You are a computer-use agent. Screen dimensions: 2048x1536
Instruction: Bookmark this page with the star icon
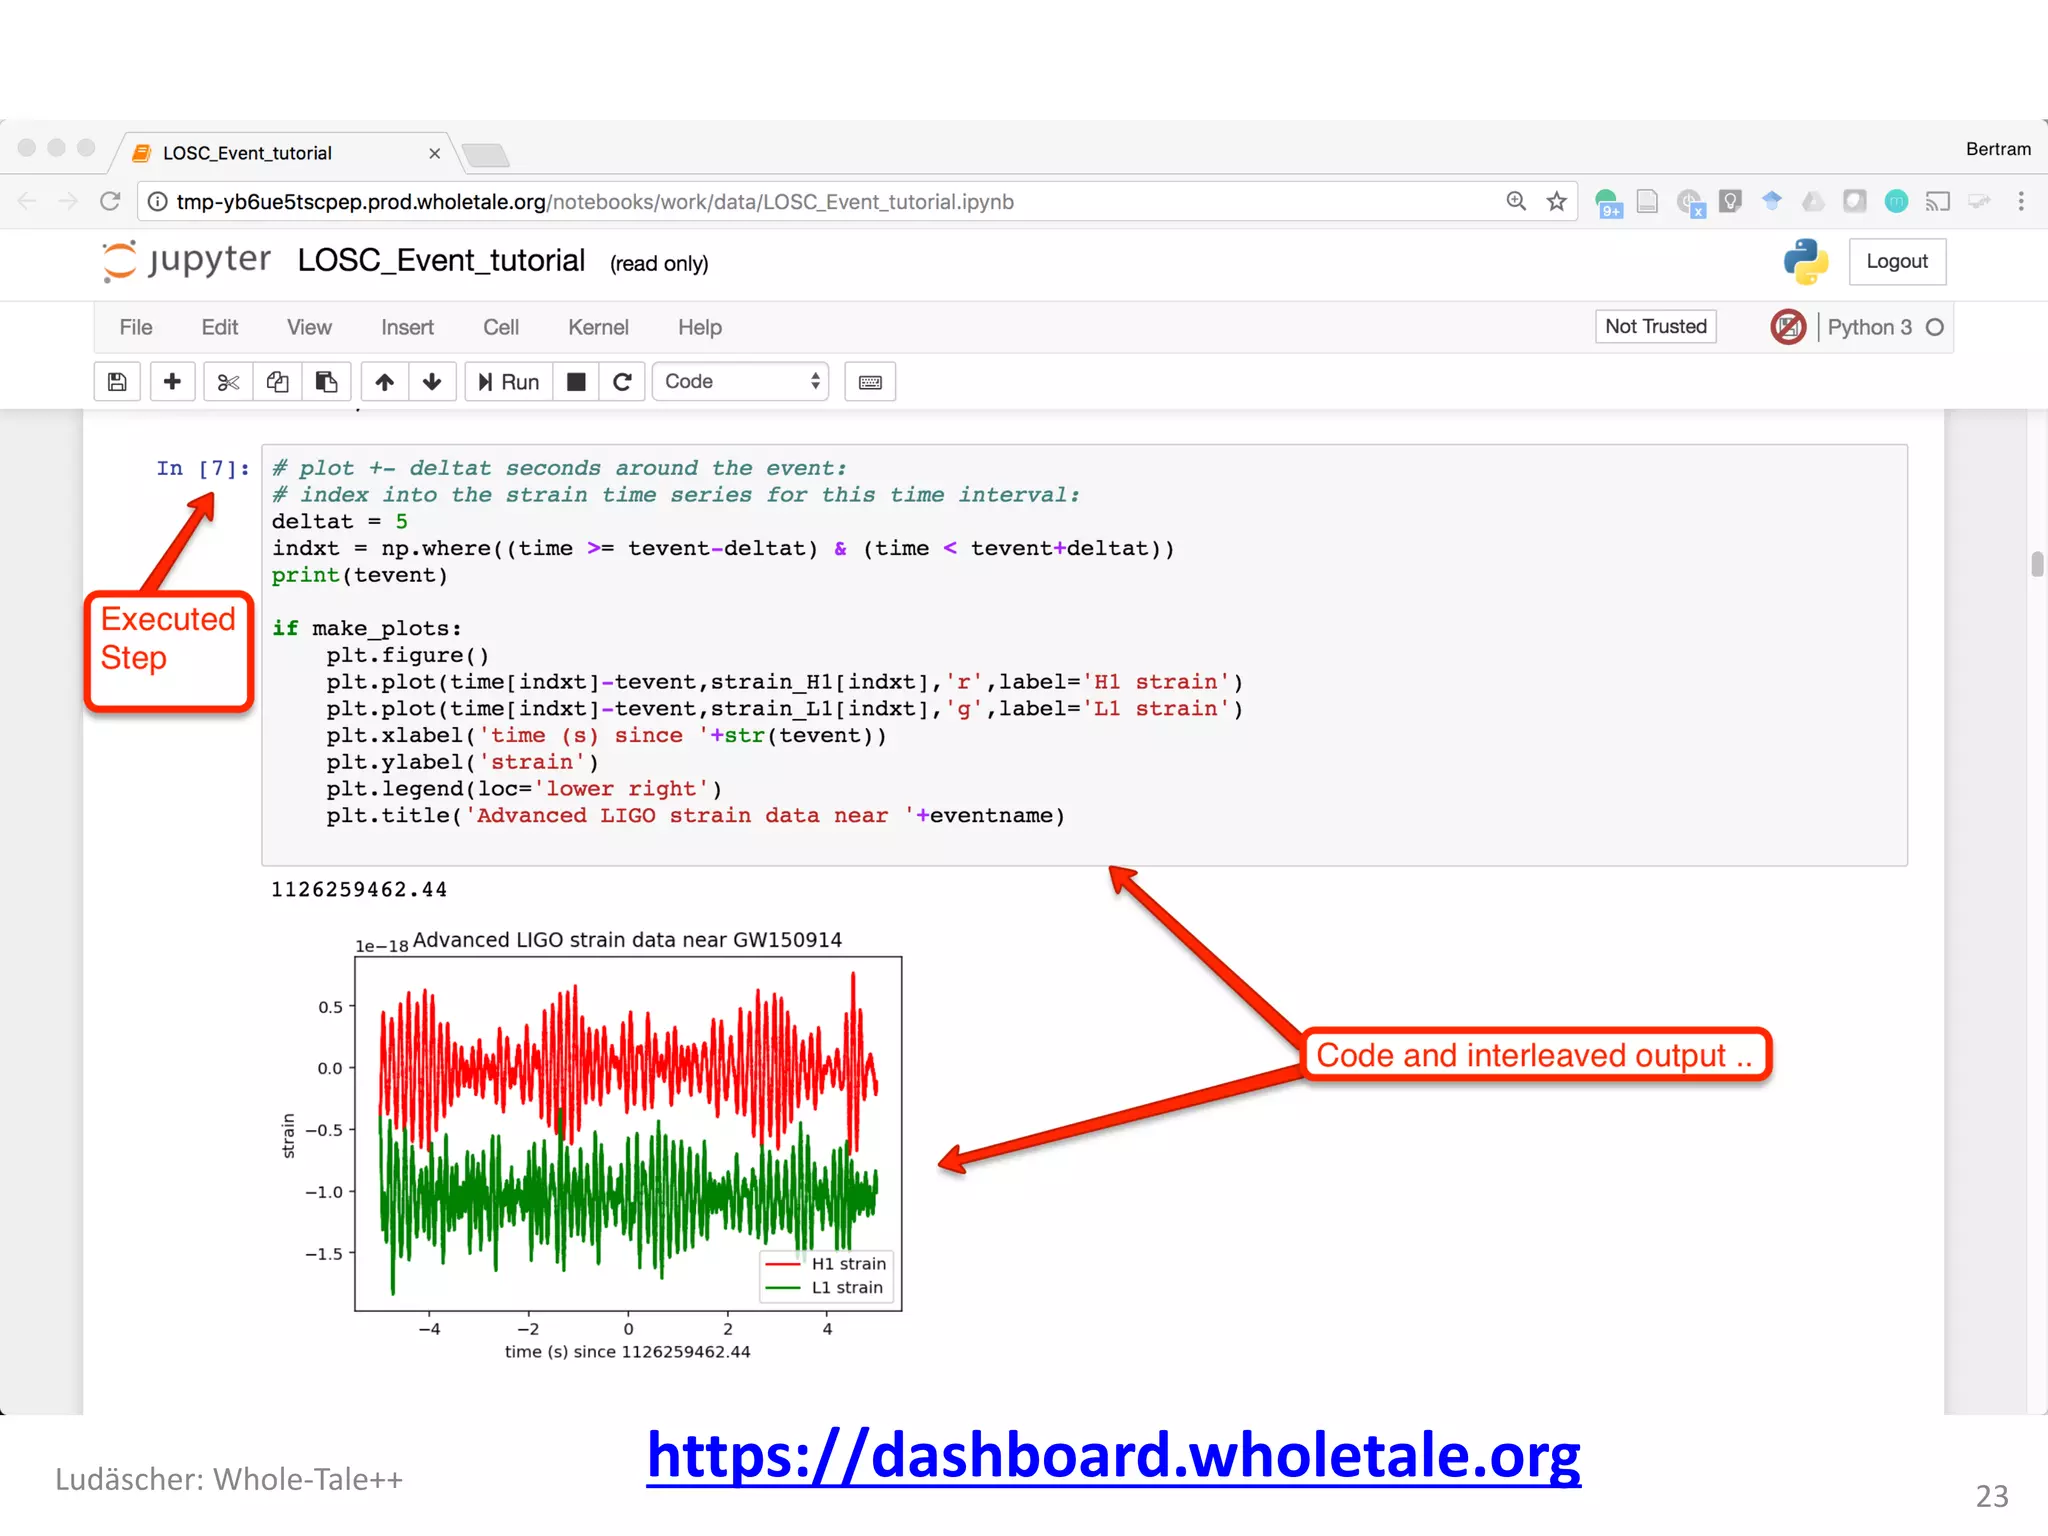[1556, 202]
